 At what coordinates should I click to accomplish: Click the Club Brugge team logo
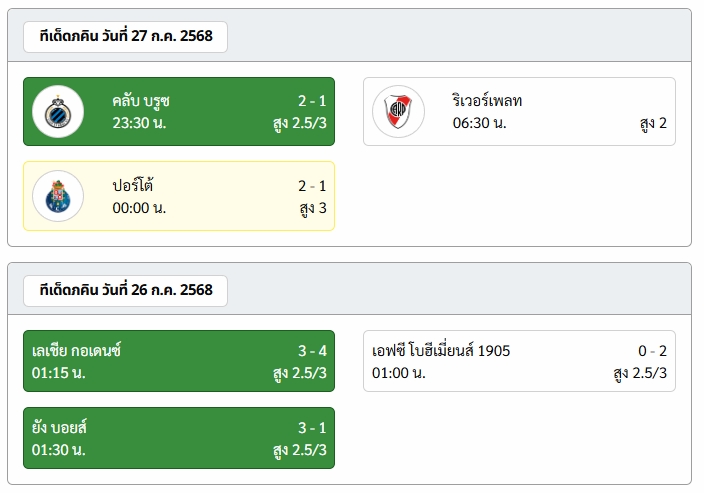point(58,111)
